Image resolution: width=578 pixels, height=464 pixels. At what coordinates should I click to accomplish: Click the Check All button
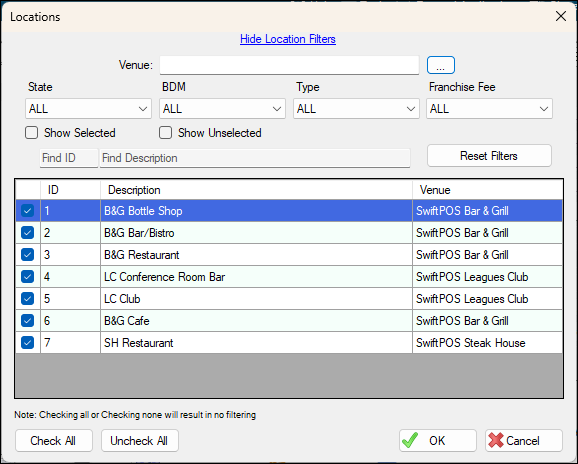54,440
